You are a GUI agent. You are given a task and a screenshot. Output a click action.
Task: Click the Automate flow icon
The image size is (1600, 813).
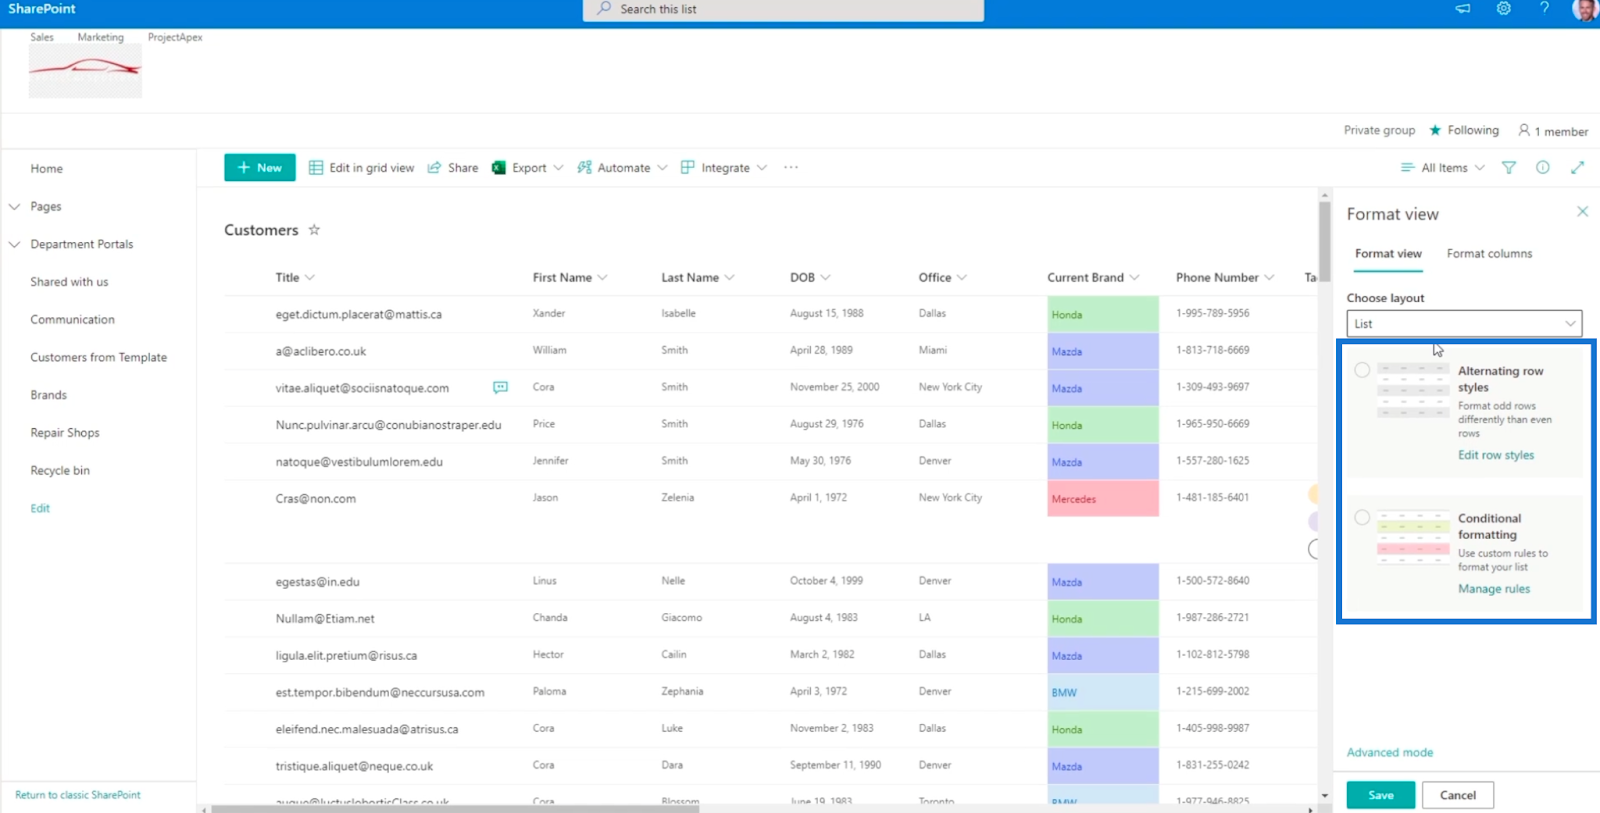[x=585, y=168]
